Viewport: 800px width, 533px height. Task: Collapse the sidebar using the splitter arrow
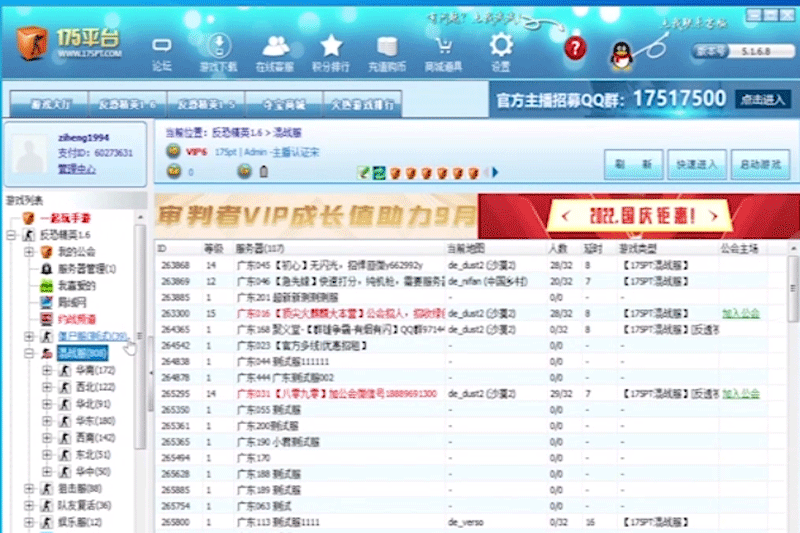tap(151, 373)
